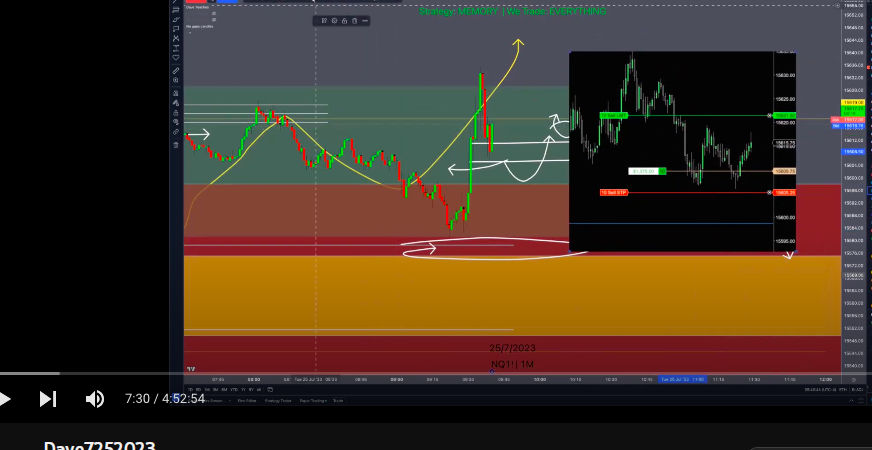Open the Trade tab in bottom panel
Screen dimensions: 872x450
338,400
